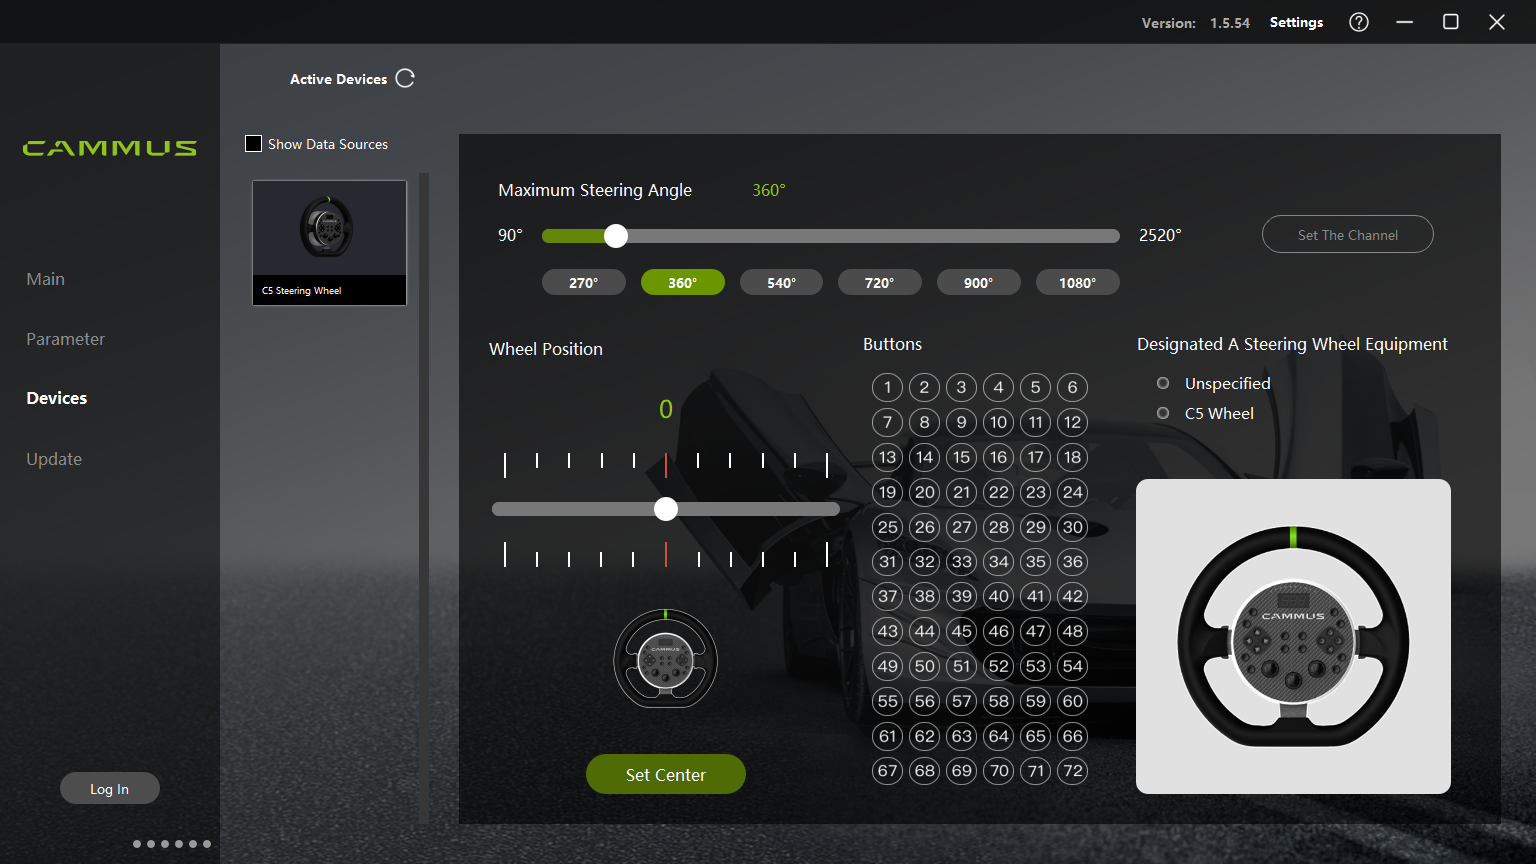Click the large steering wheel preview image
The image size is (1536, 864).
(x=1293, y=636)
